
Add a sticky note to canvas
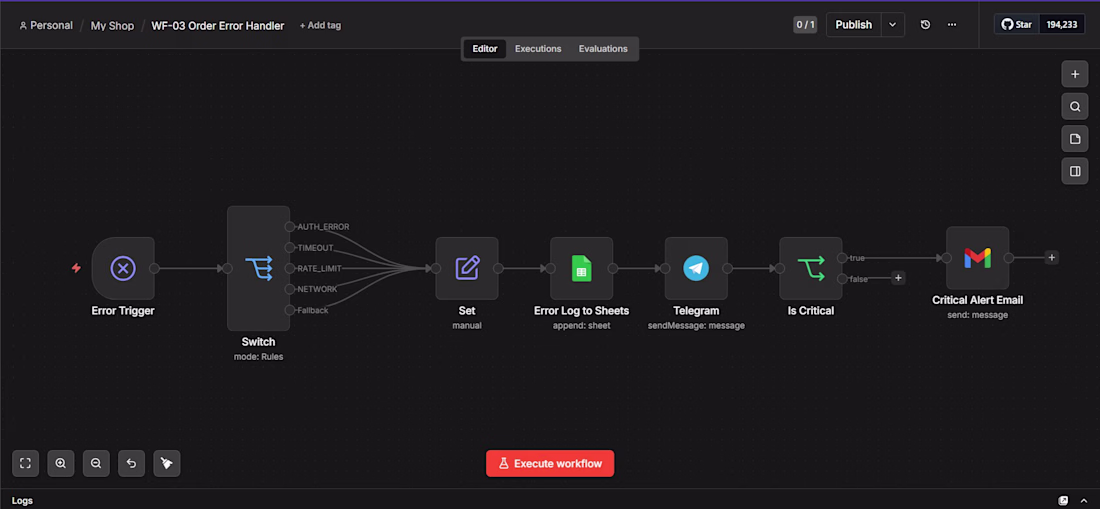tap(1075, 139)
